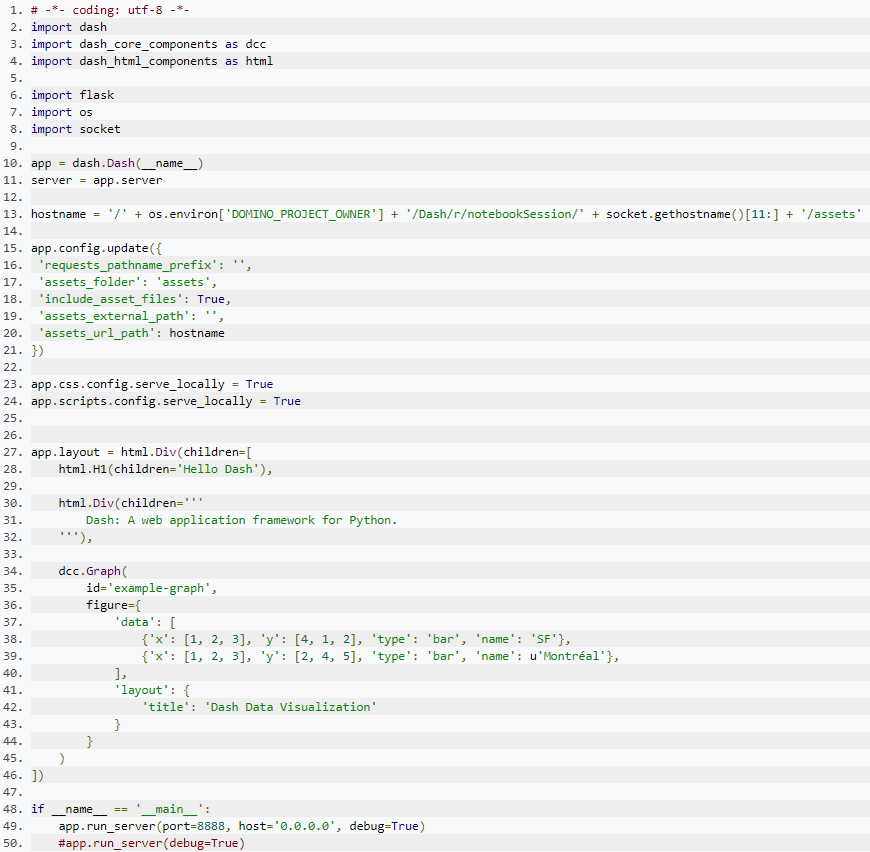Click 'app.config.update({' on line 15
Image resolution: width=870 pixels, height=852 pixels.
pos(97,248)
